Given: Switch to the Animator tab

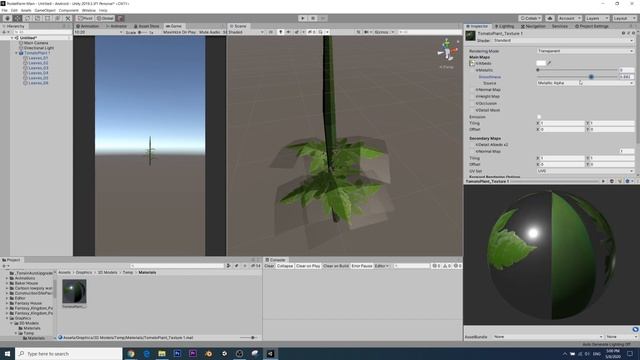Looking at the screenshot, I should 116,26.
